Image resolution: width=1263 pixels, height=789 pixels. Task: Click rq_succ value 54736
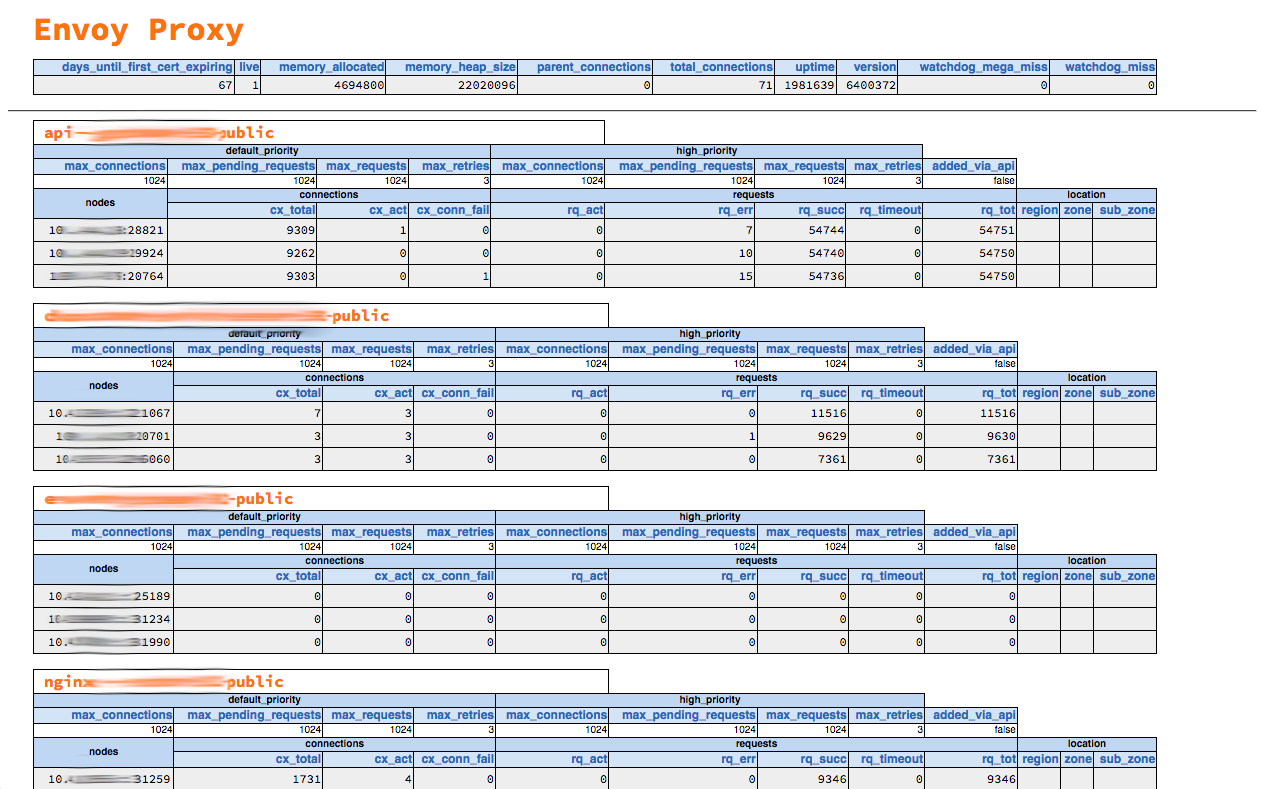[x=826, y=276]
